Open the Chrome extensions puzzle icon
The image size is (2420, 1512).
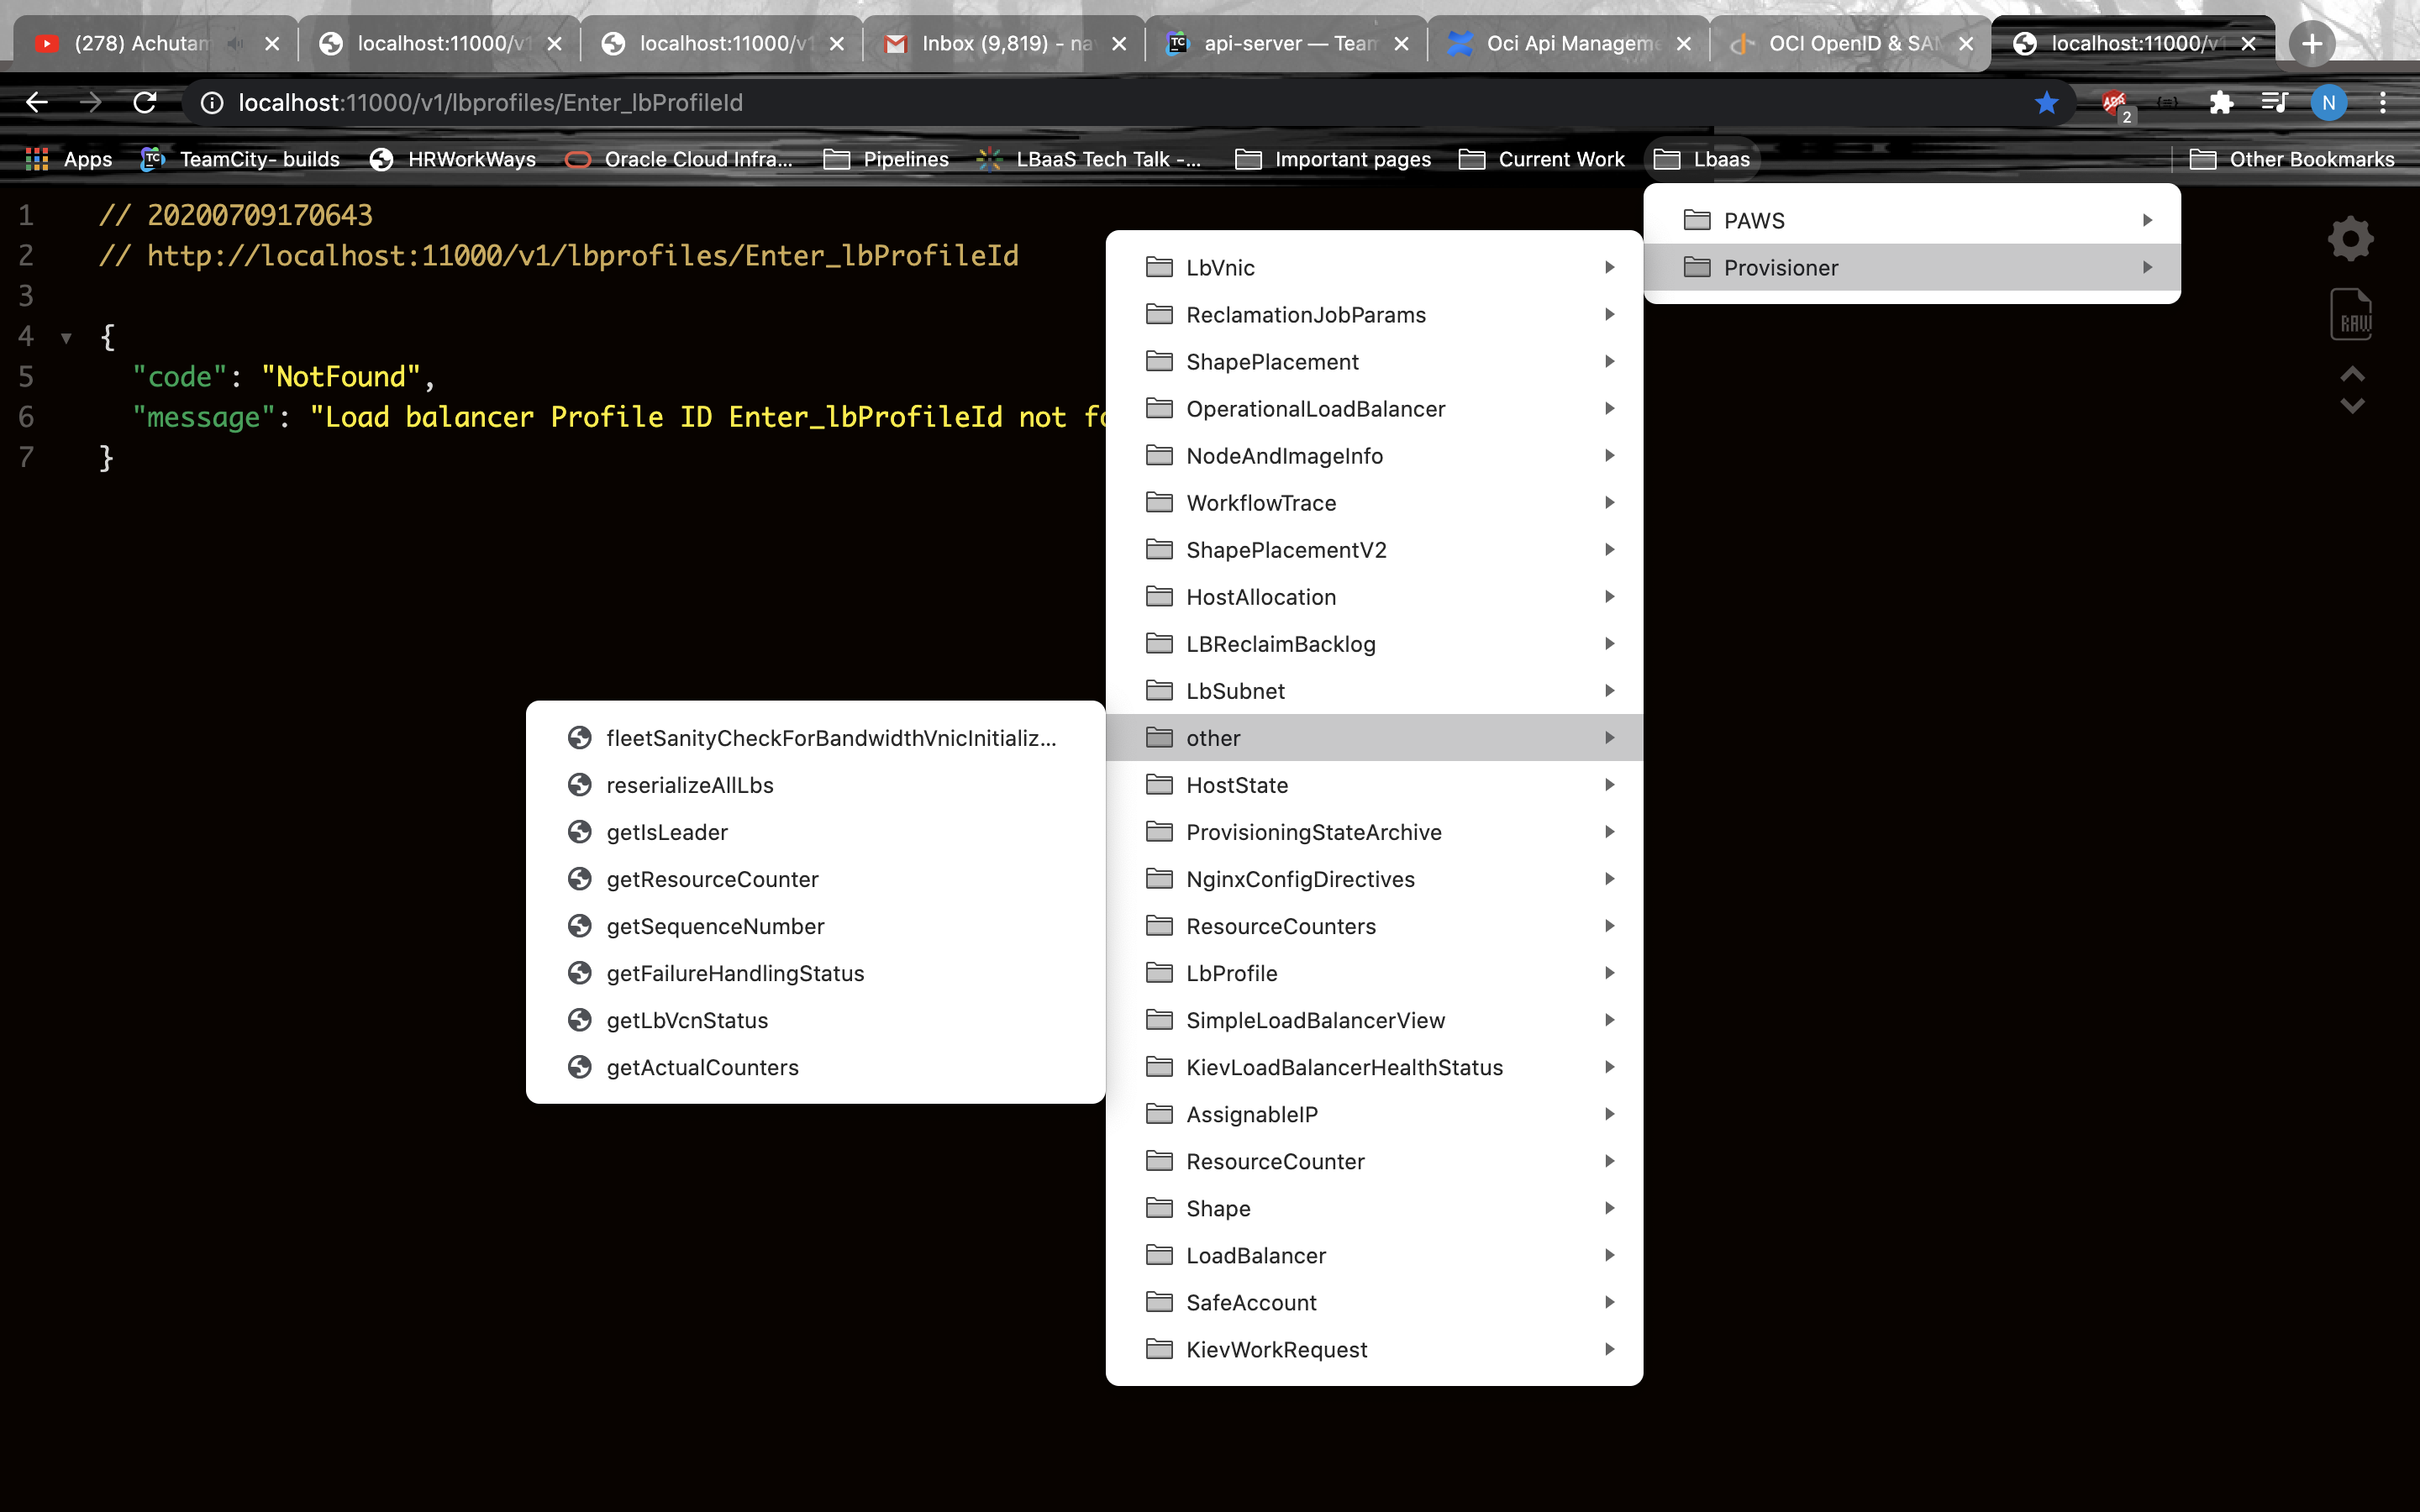coord(2221,102)
